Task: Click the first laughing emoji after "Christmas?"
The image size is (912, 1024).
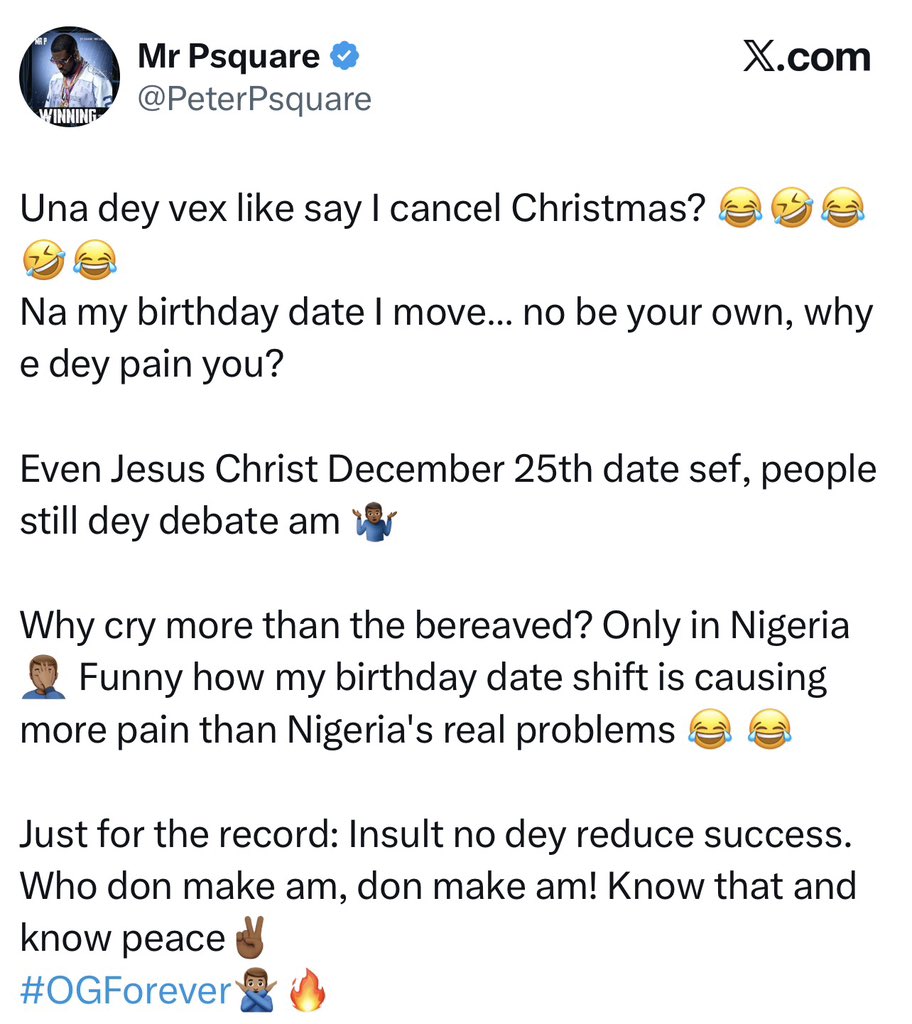Action: [x=741, y=209]
